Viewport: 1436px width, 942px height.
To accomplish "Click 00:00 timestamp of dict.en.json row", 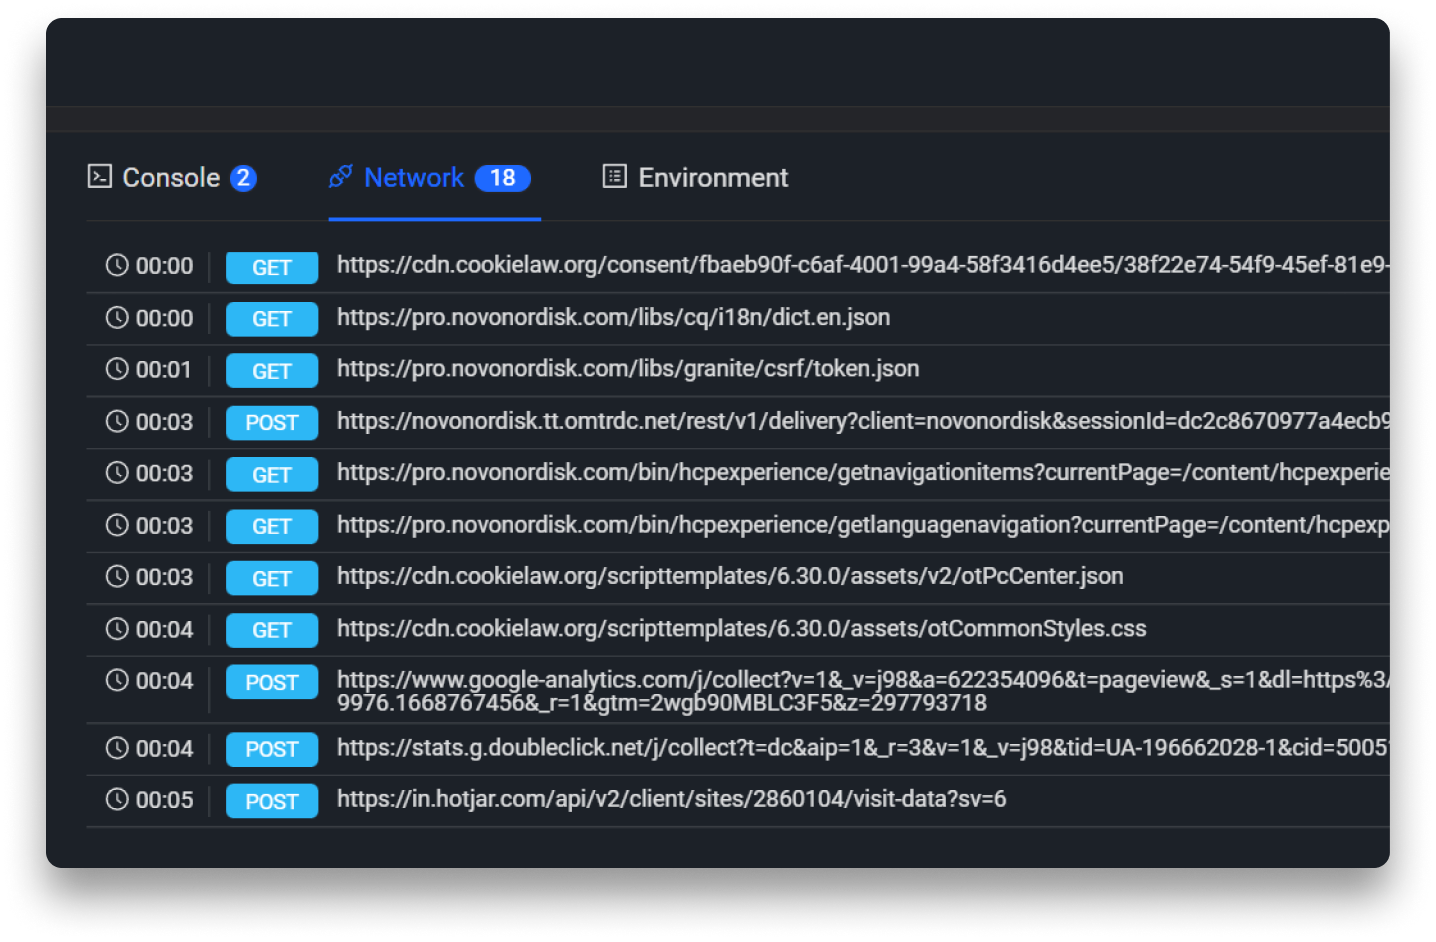I will pyautogui.click(x=164, y=319).
